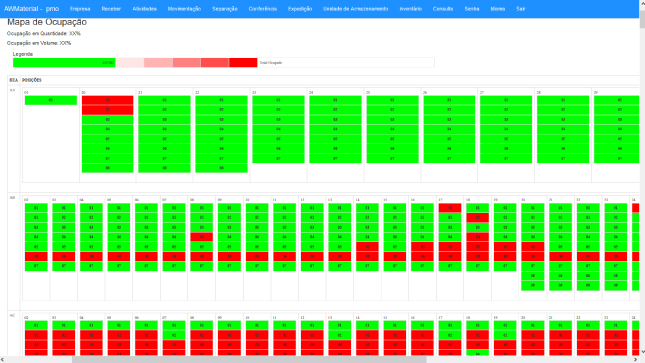The width and height of the screenshot is (645, 363).
Task: Open the Empresa menu
Action: 80,9
